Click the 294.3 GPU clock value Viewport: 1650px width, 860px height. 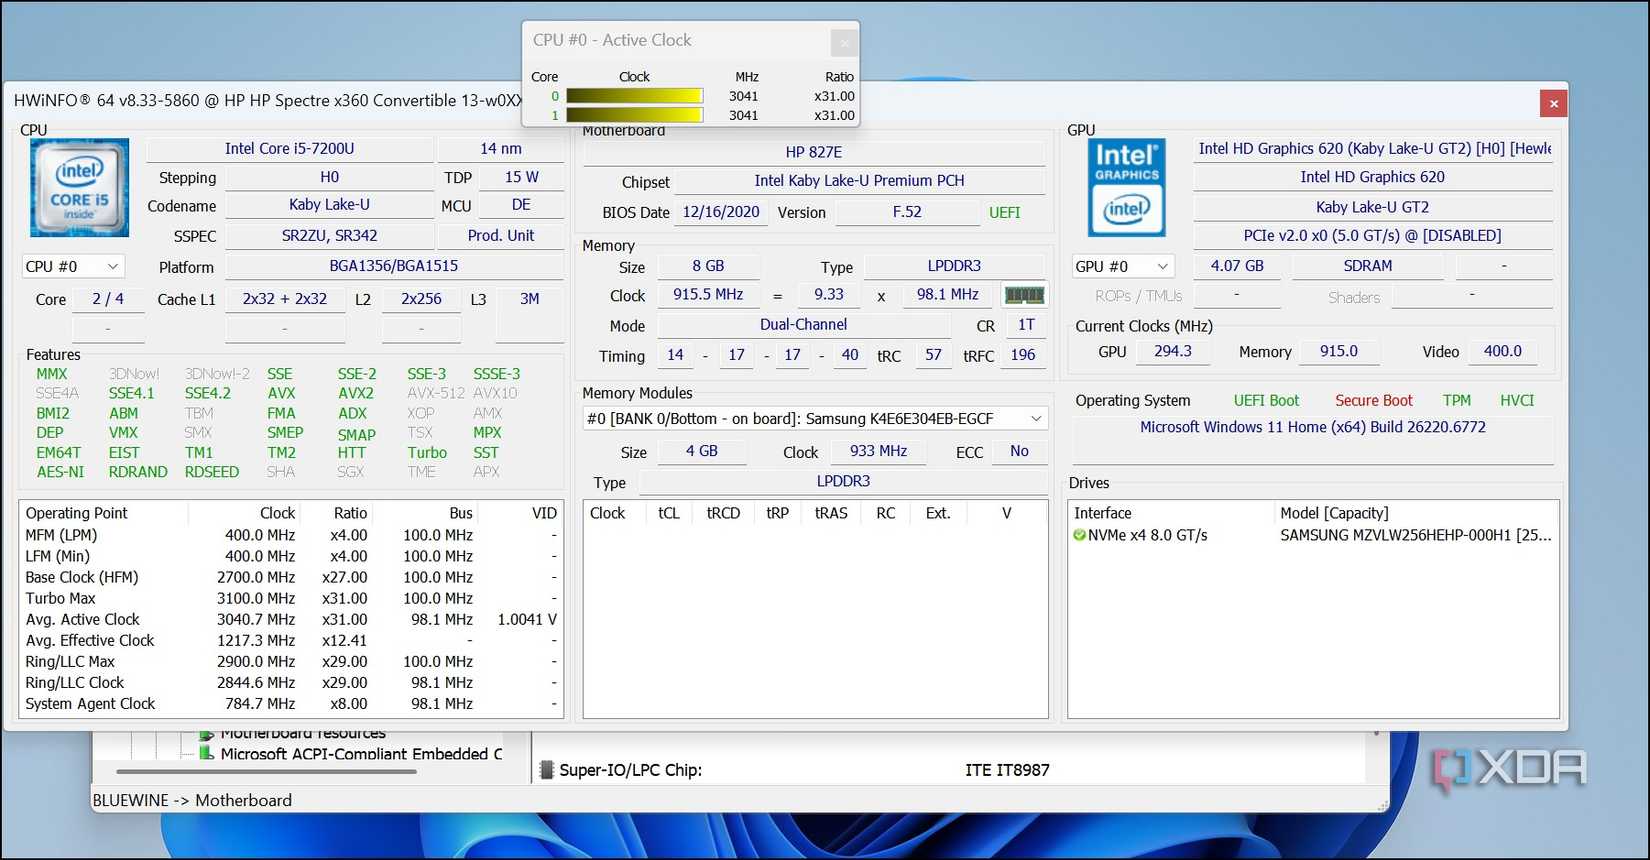coord(1173,351)
